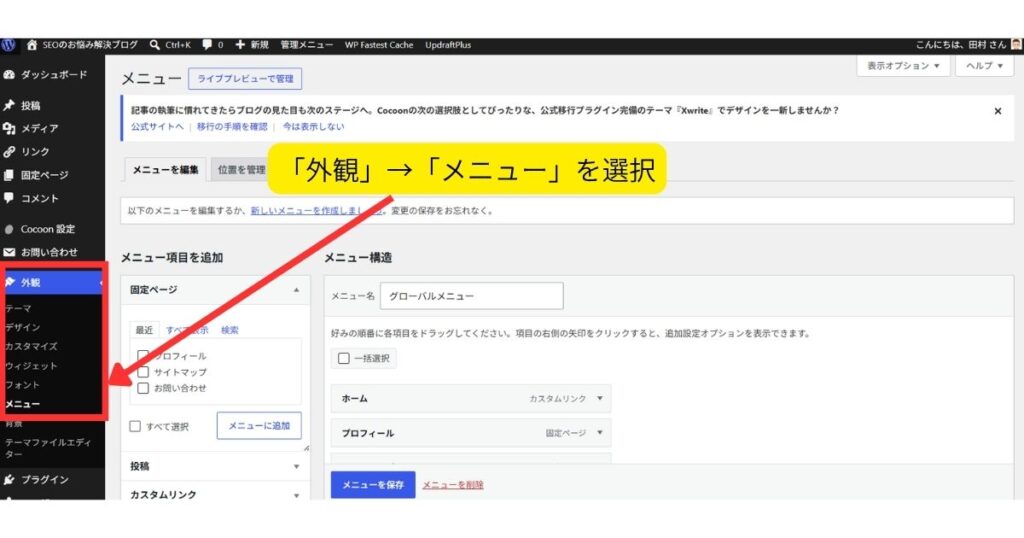Click the WordPress logo icon
Screen dimensions: 1024x538
pyautogui.click(x=8, y=45)
